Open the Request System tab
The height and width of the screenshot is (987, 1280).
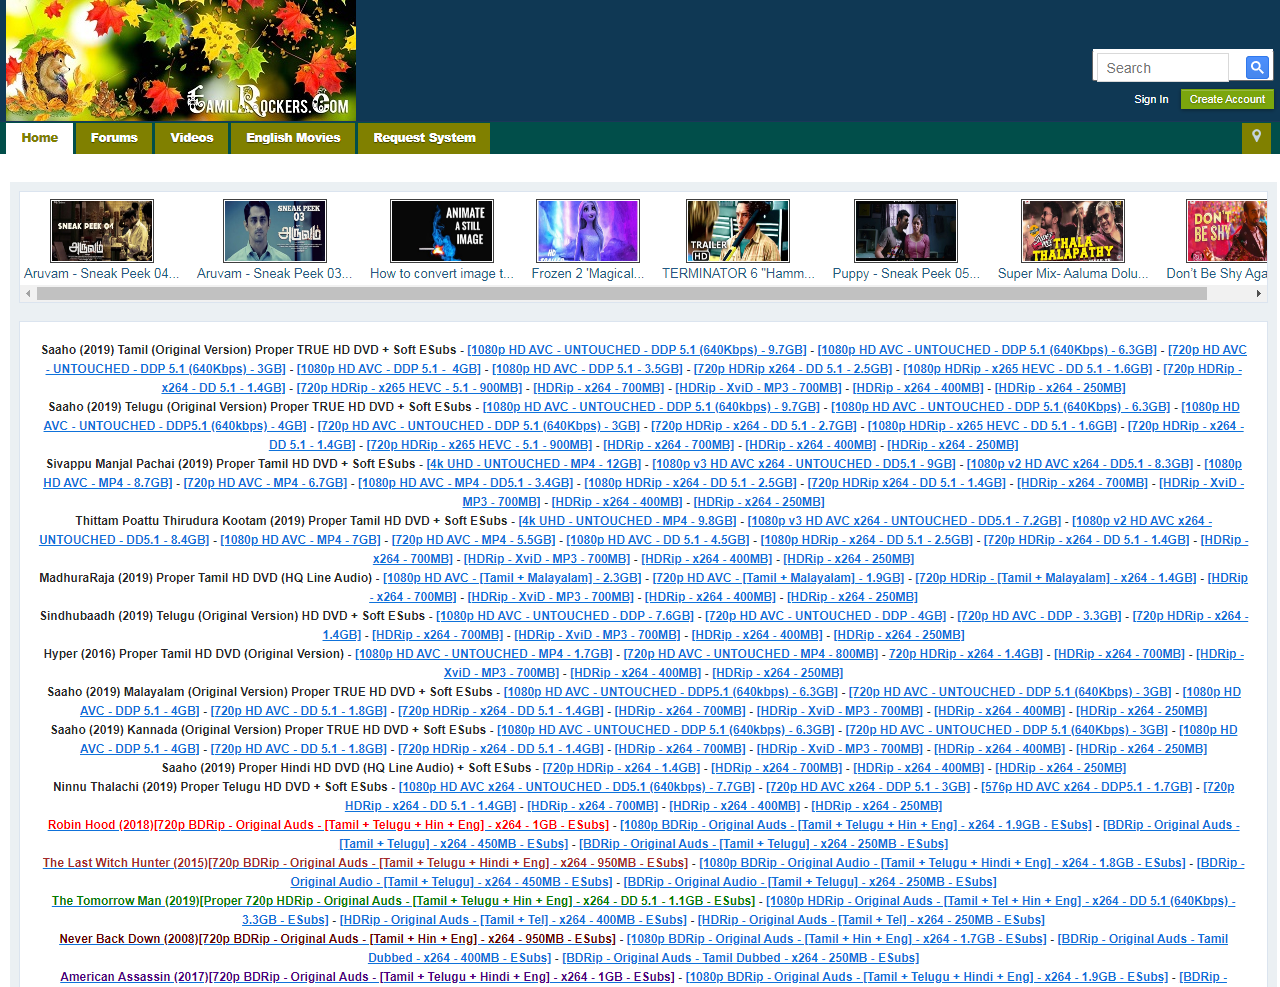pyautogui.click(x=424, y=138)
